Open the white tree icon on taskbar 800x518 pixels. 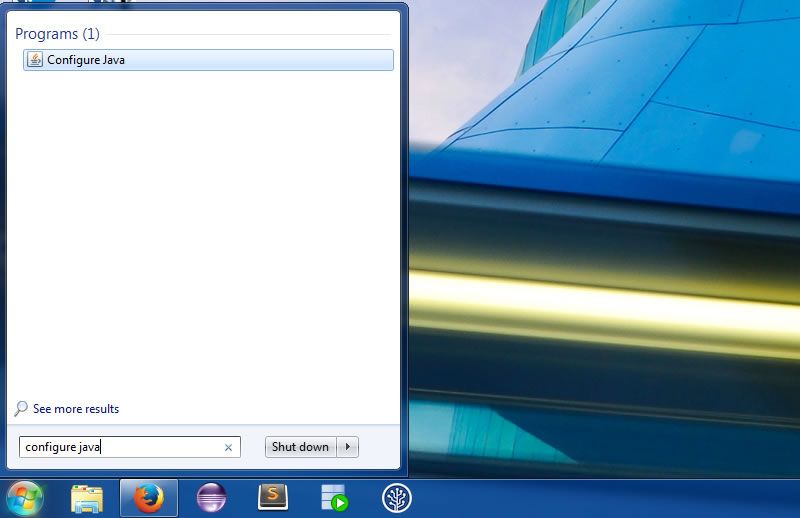397,498
